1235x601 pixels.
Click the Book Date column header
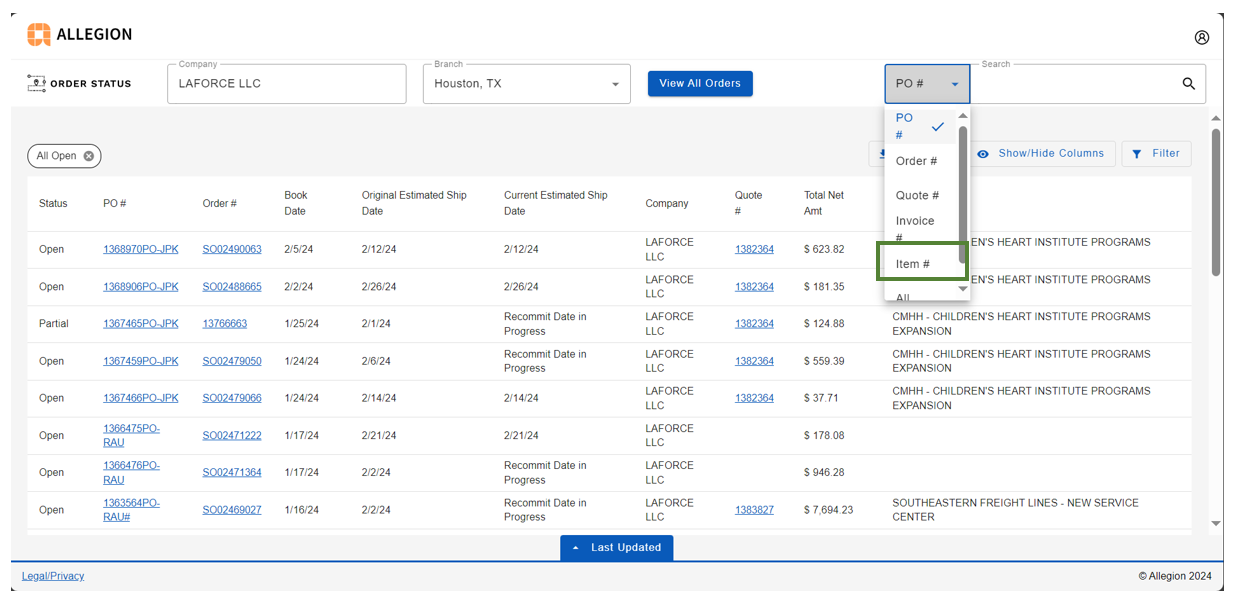296,203
